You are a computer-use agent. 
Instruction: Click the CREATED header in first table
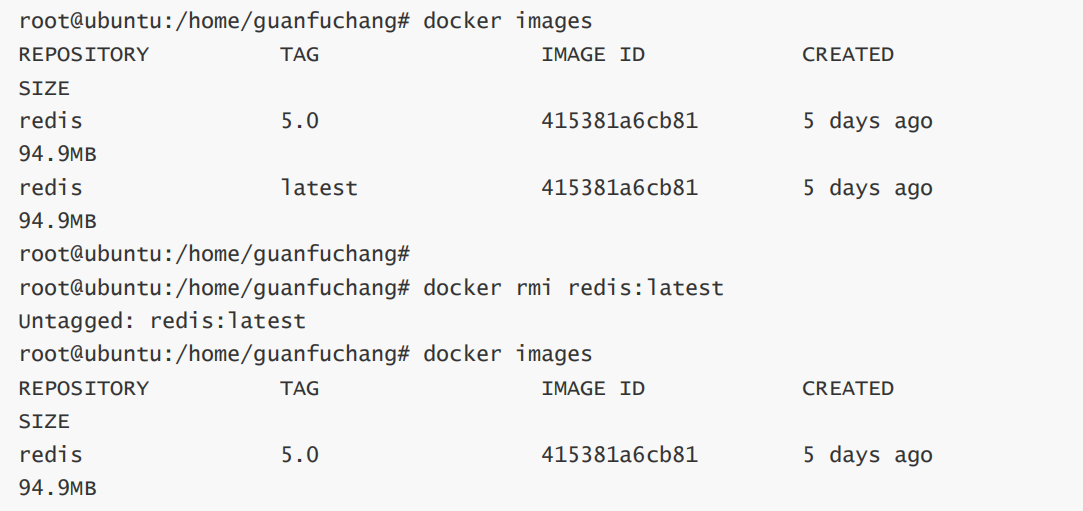[847, 55]
